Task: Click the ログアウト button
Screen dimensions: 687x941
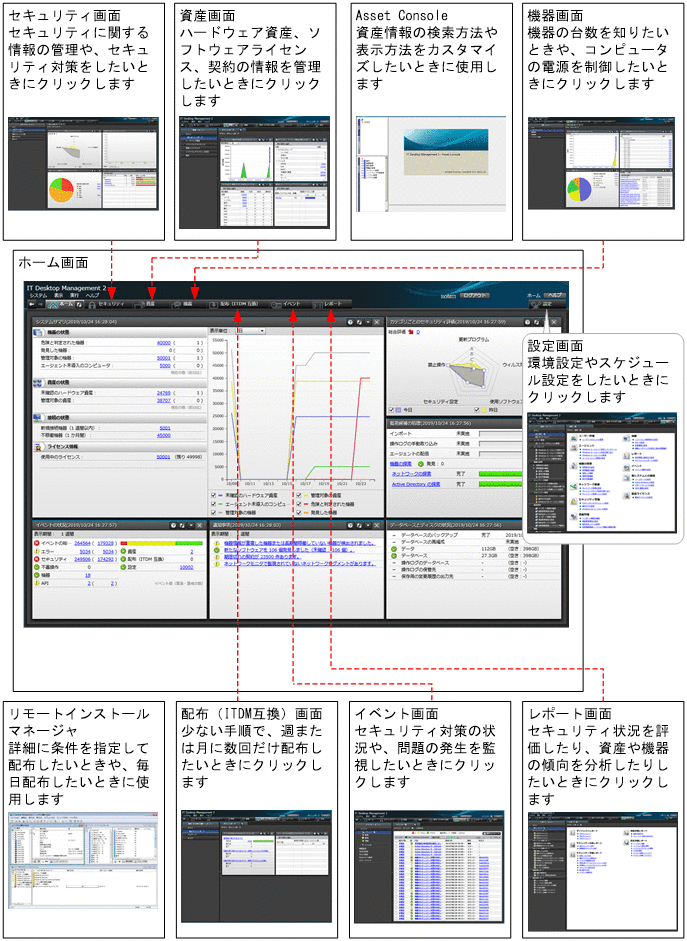Action: click(x=476, y=296)
